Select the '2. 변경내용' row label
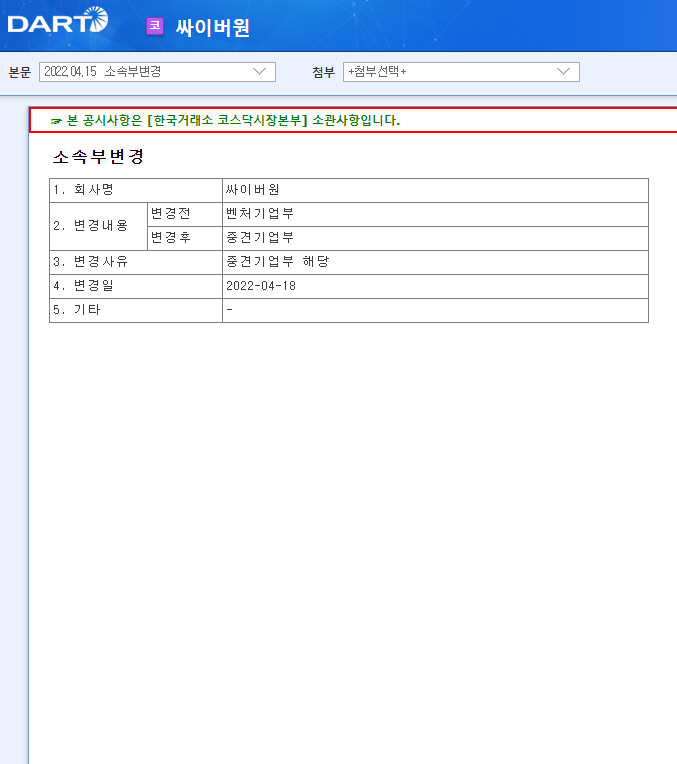This screenshot has height=764, width=677. (x=98, y=226)
